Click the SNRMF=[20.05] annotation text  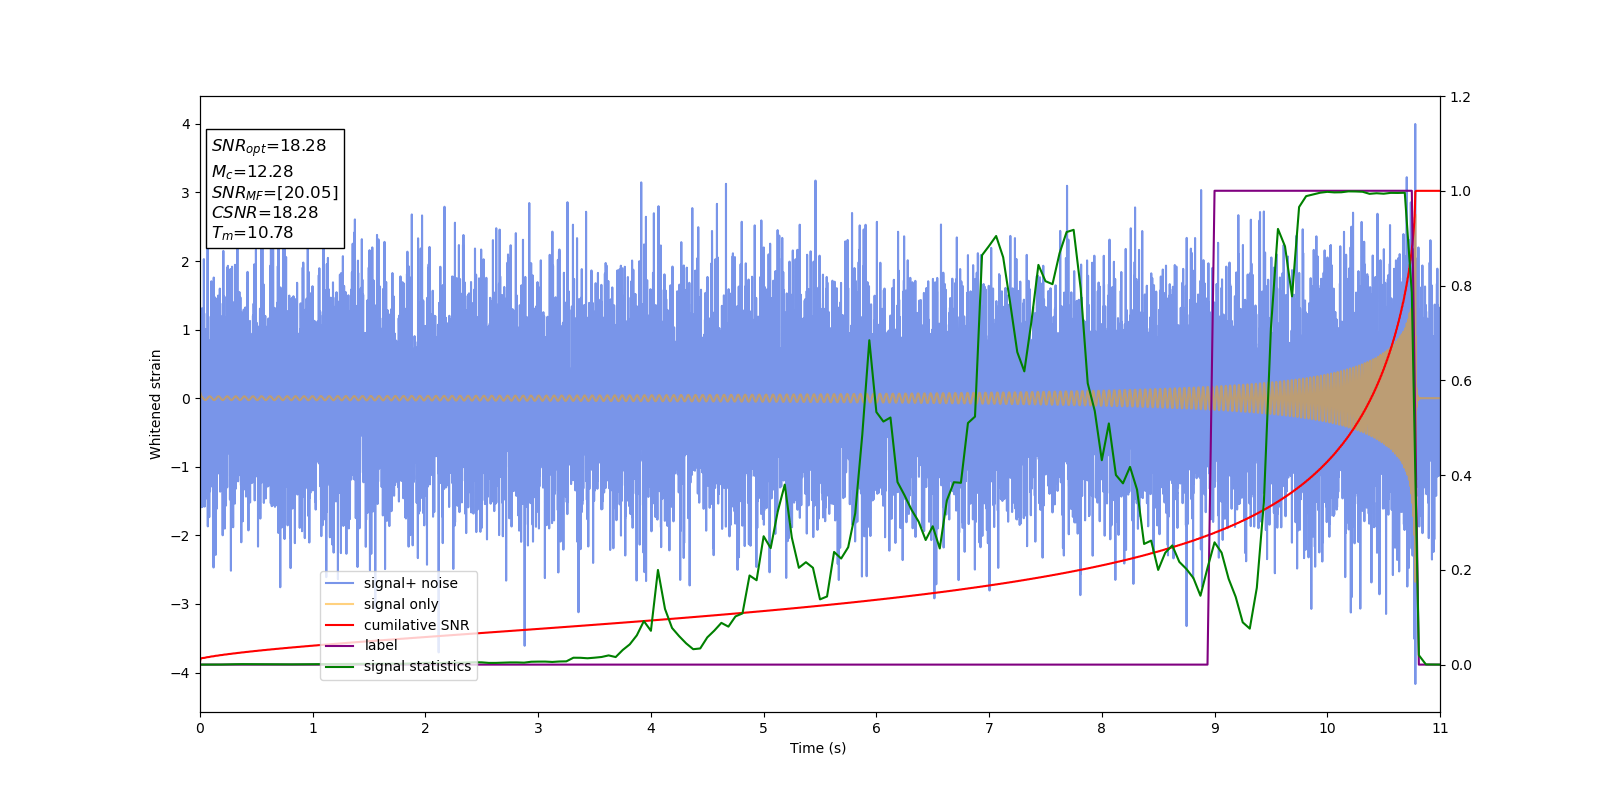click(x=275, y=192)
